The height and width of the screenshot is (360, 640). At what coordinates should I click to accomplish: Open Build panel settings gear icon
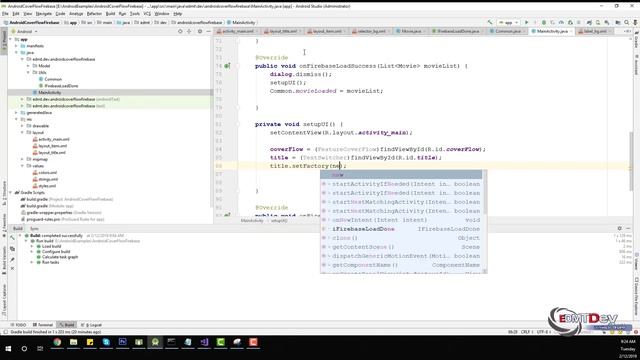620,229
